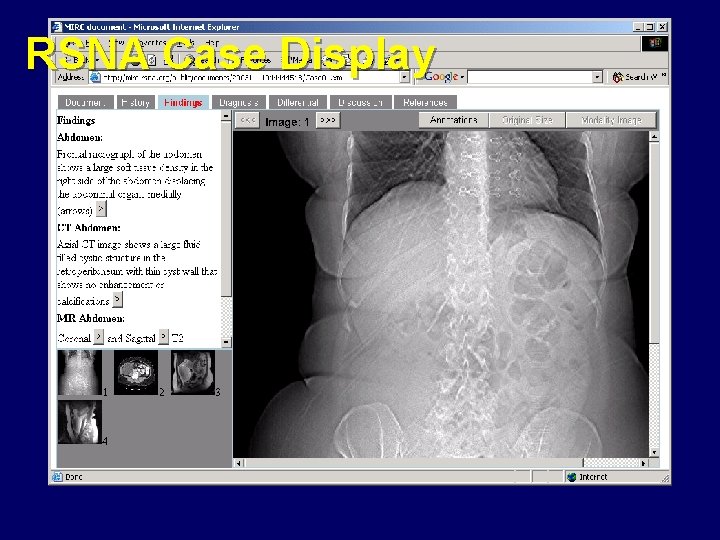Viewport: 720px width, 540px height.
Task: Click the image viewer horizontal scroll right arrow
Action: [x=644, y=463]
